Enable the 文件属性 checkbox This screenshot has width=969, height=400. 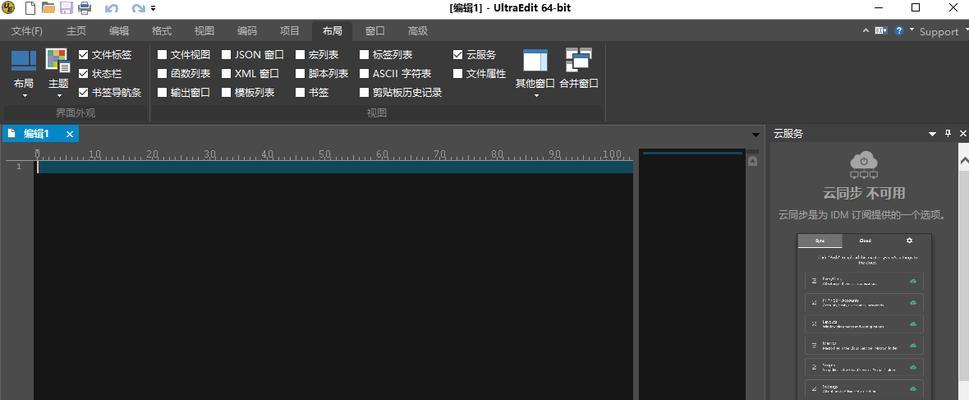click(457, 74)
